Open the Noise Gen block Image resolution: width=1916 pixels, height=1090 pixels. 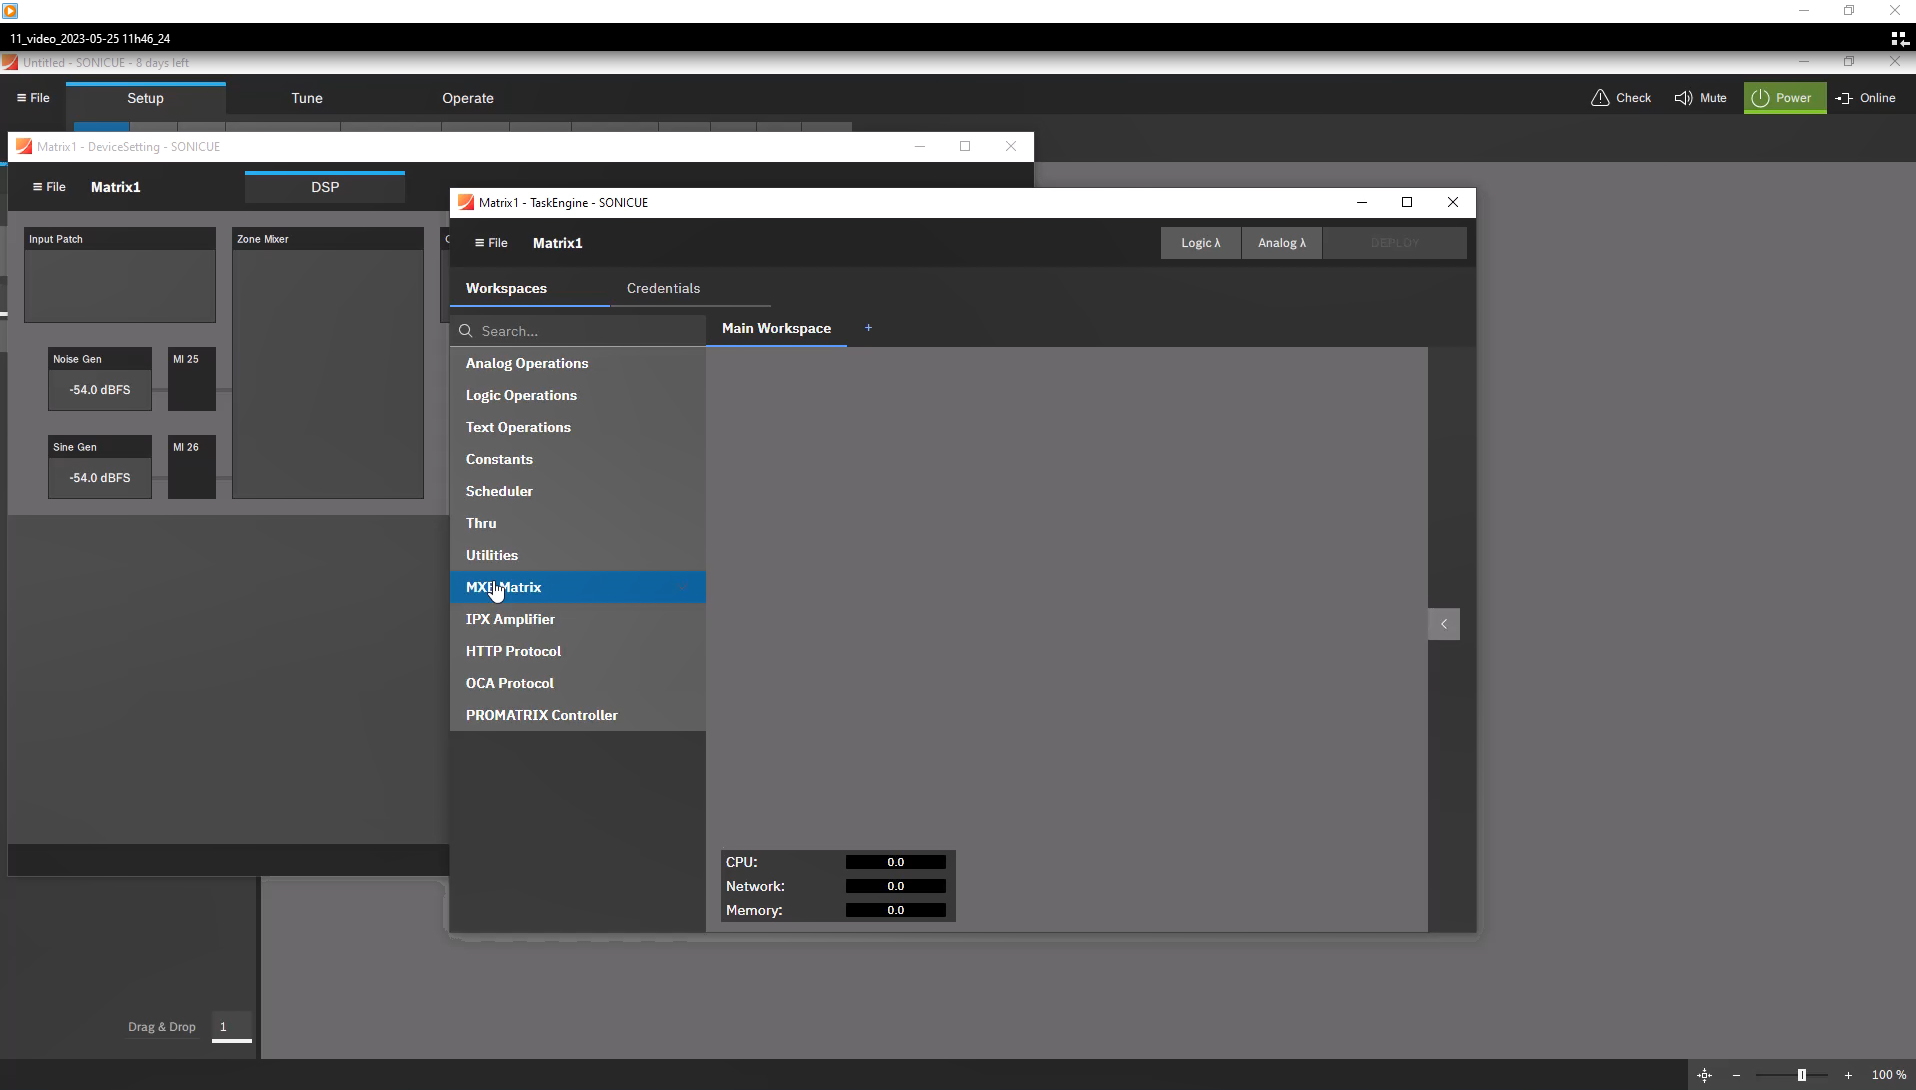(x=99, y=380)
